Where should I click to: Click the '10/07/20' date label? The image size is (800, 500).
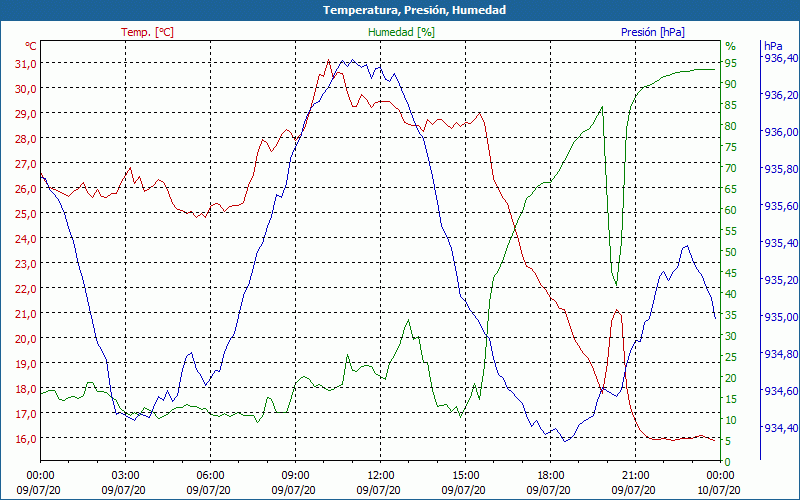[718, 491]
